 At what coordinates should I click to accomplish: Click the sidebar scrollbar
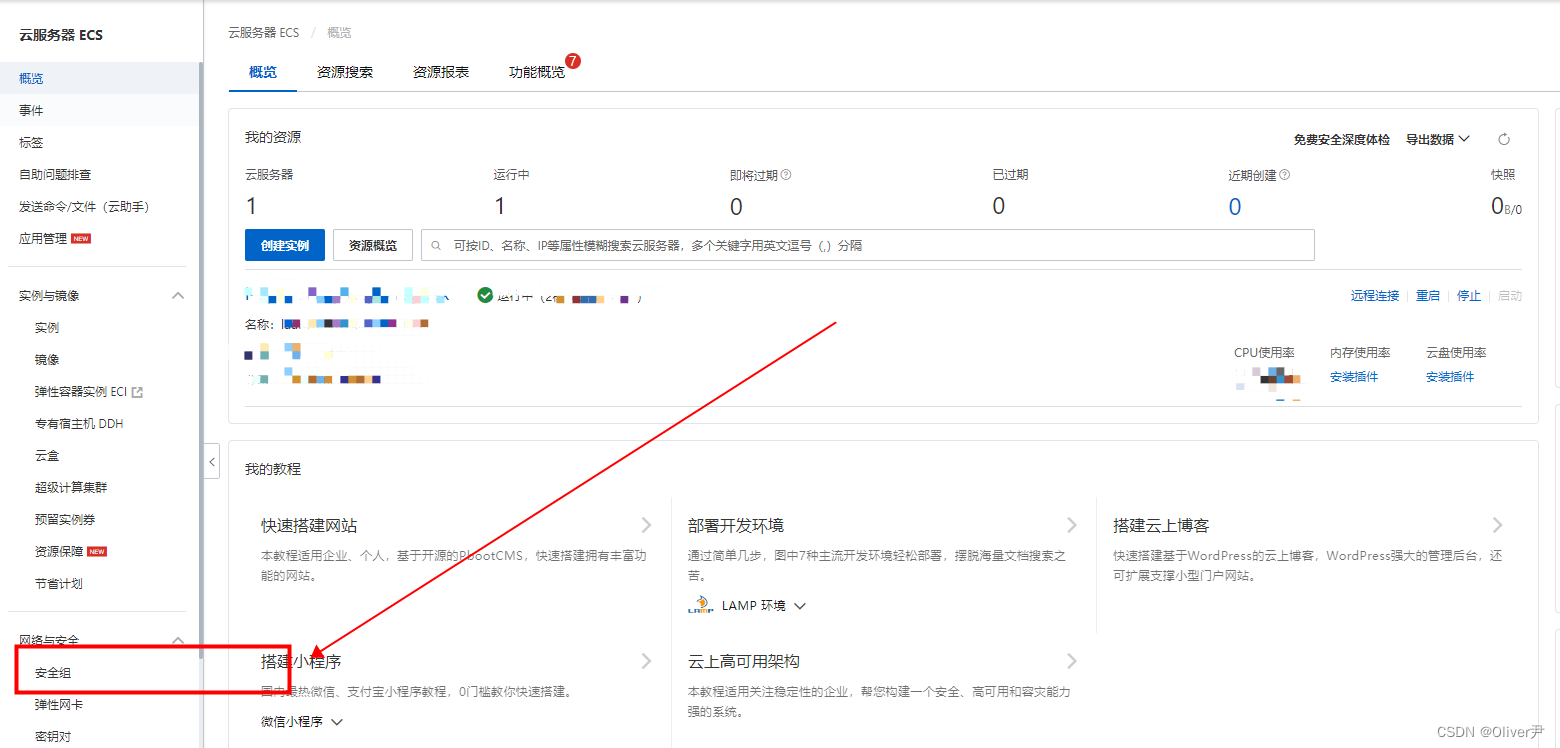[201, 360]
